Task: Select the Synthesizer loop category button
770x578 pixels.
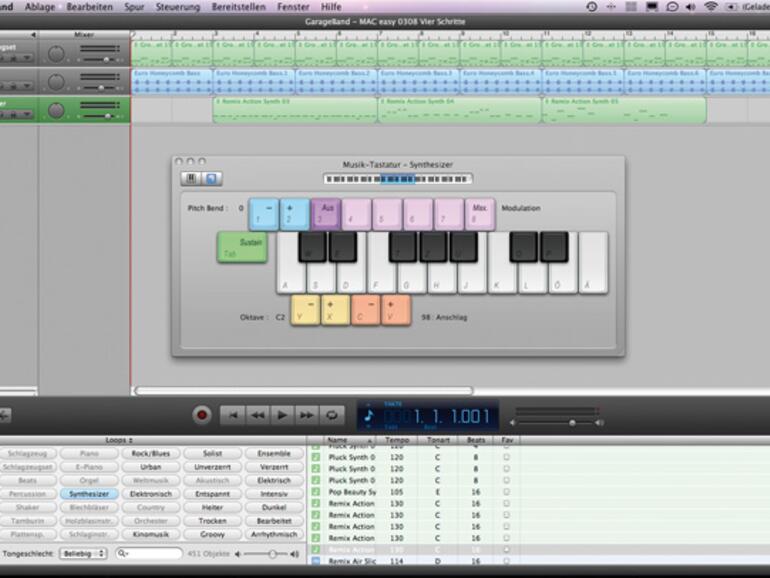Action: (89, 494)
